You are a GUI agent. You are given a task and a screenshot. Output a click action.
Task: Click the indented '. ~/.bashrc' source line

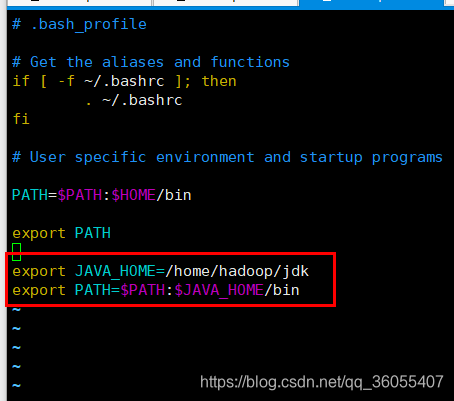point(134,100)
